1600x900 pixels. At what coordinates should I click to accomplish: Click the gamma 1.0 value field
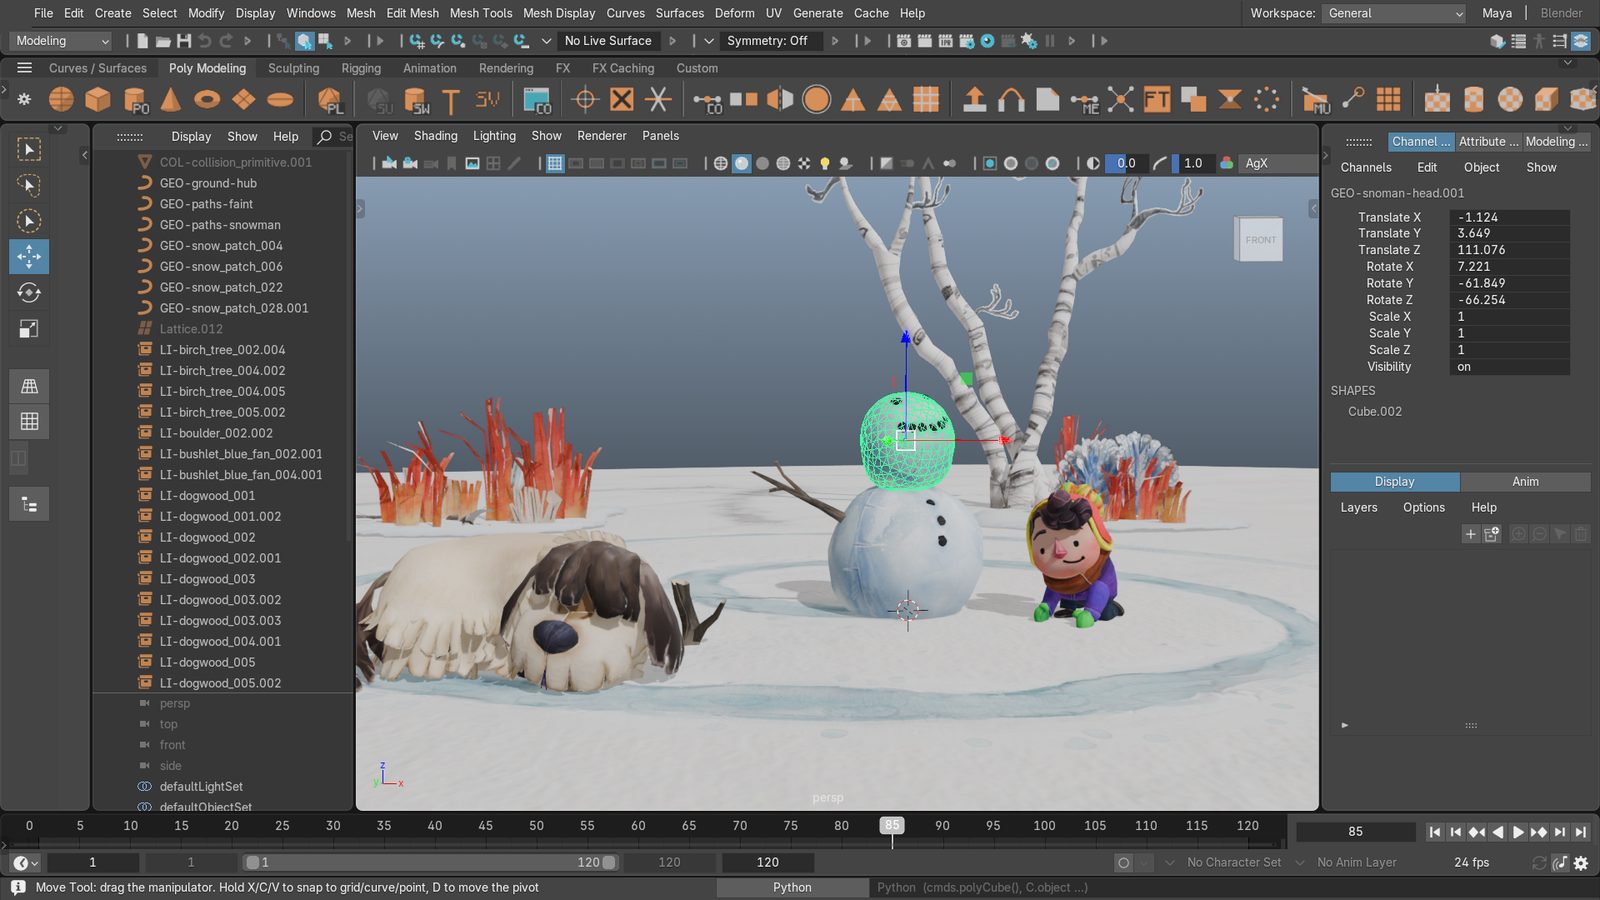[1193, 163]
